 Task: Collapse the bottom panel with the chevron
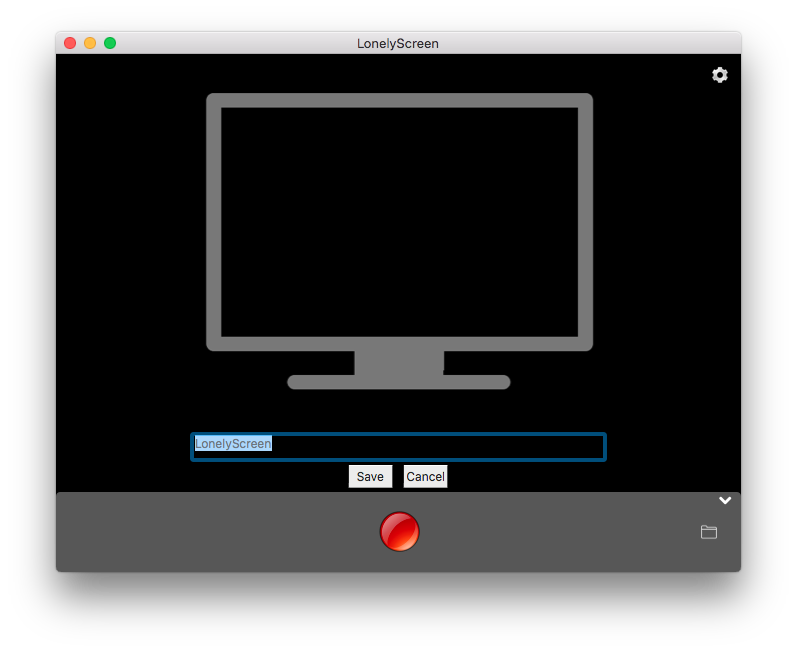pyautogui.click(x=725, y=501)
